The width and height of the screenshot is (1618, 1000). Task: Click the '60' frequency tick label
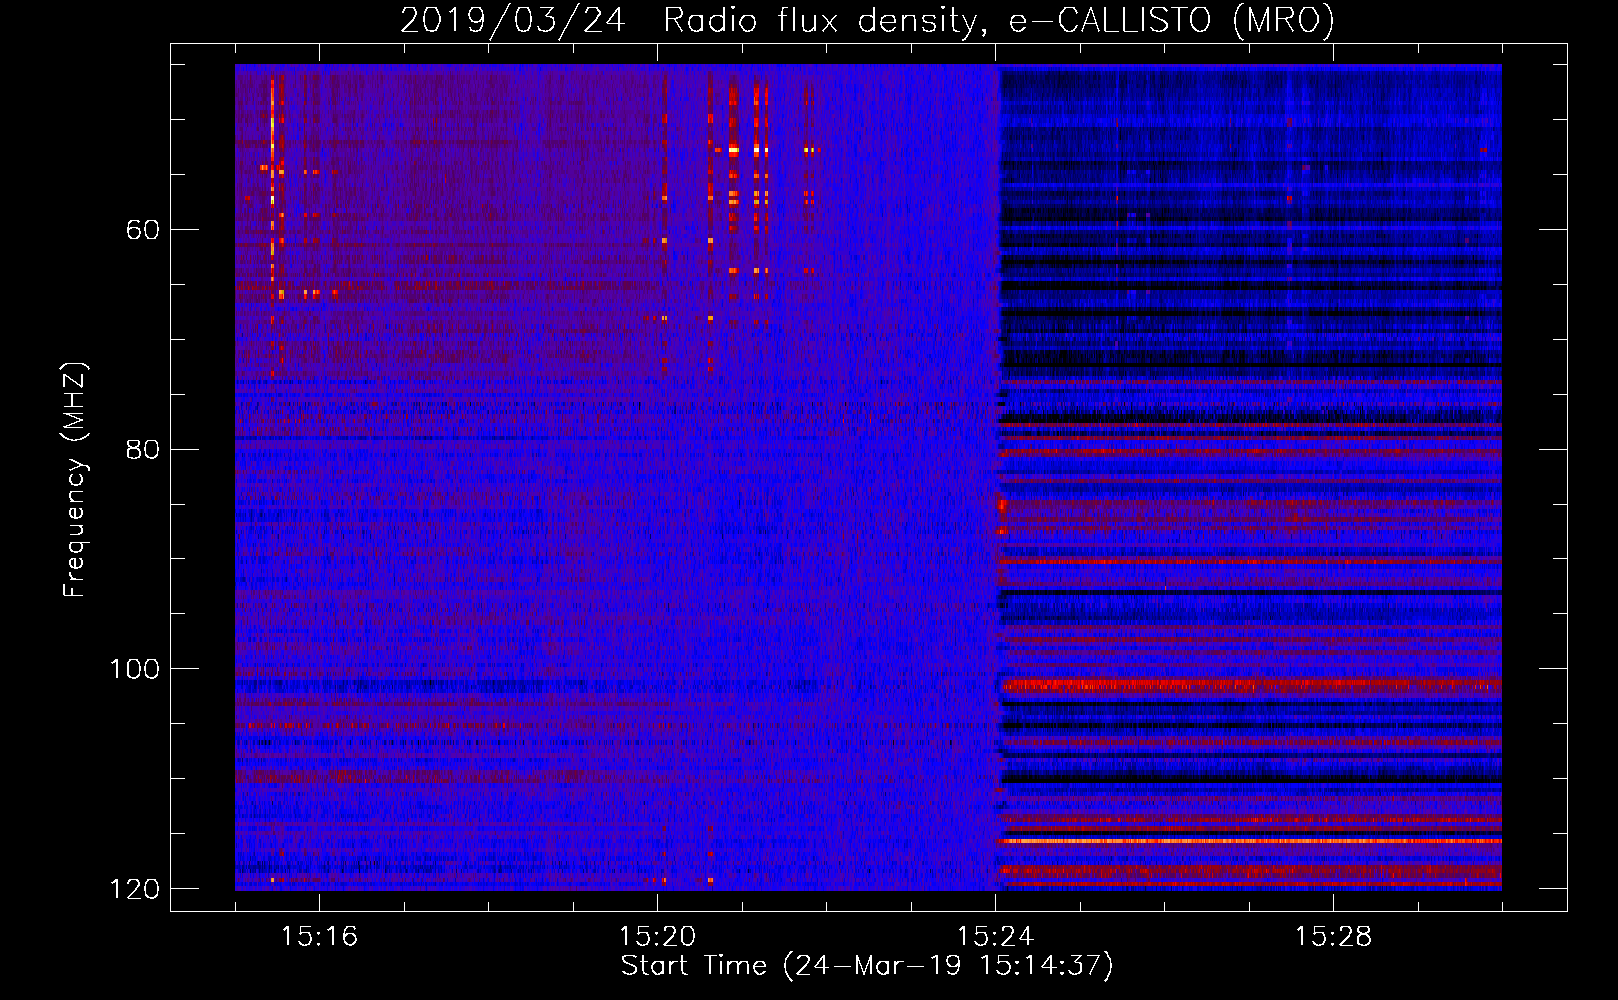tap(142, 230)
